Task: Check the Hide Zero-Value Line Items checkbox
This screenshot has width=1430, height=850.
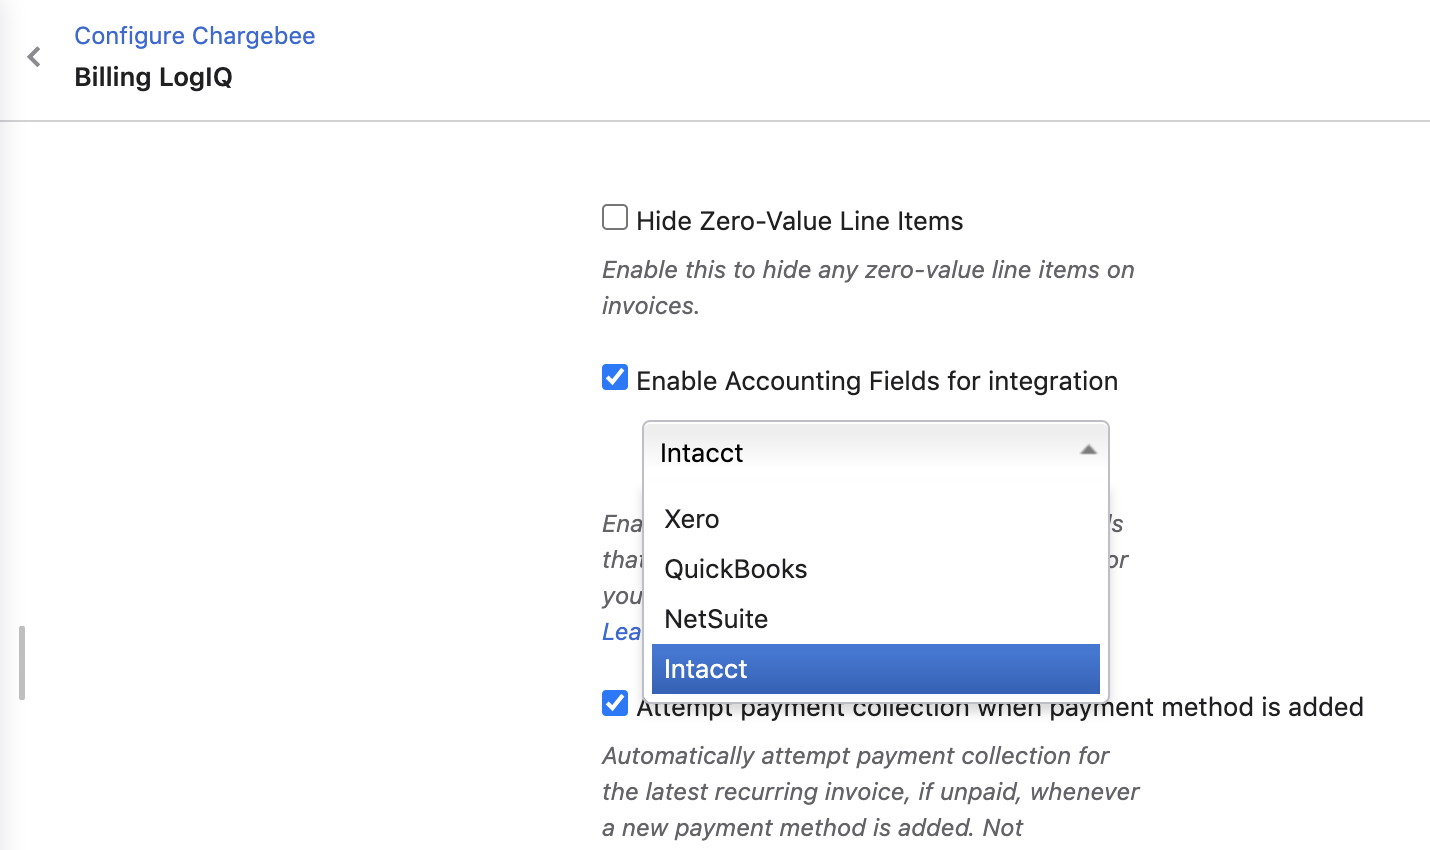Action: click(615, 218)
